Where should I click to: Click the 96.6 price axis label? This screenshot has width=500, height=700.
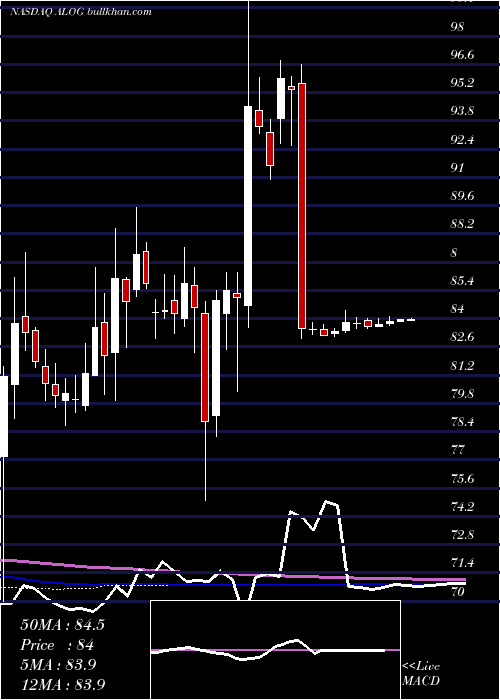[462, 55]
